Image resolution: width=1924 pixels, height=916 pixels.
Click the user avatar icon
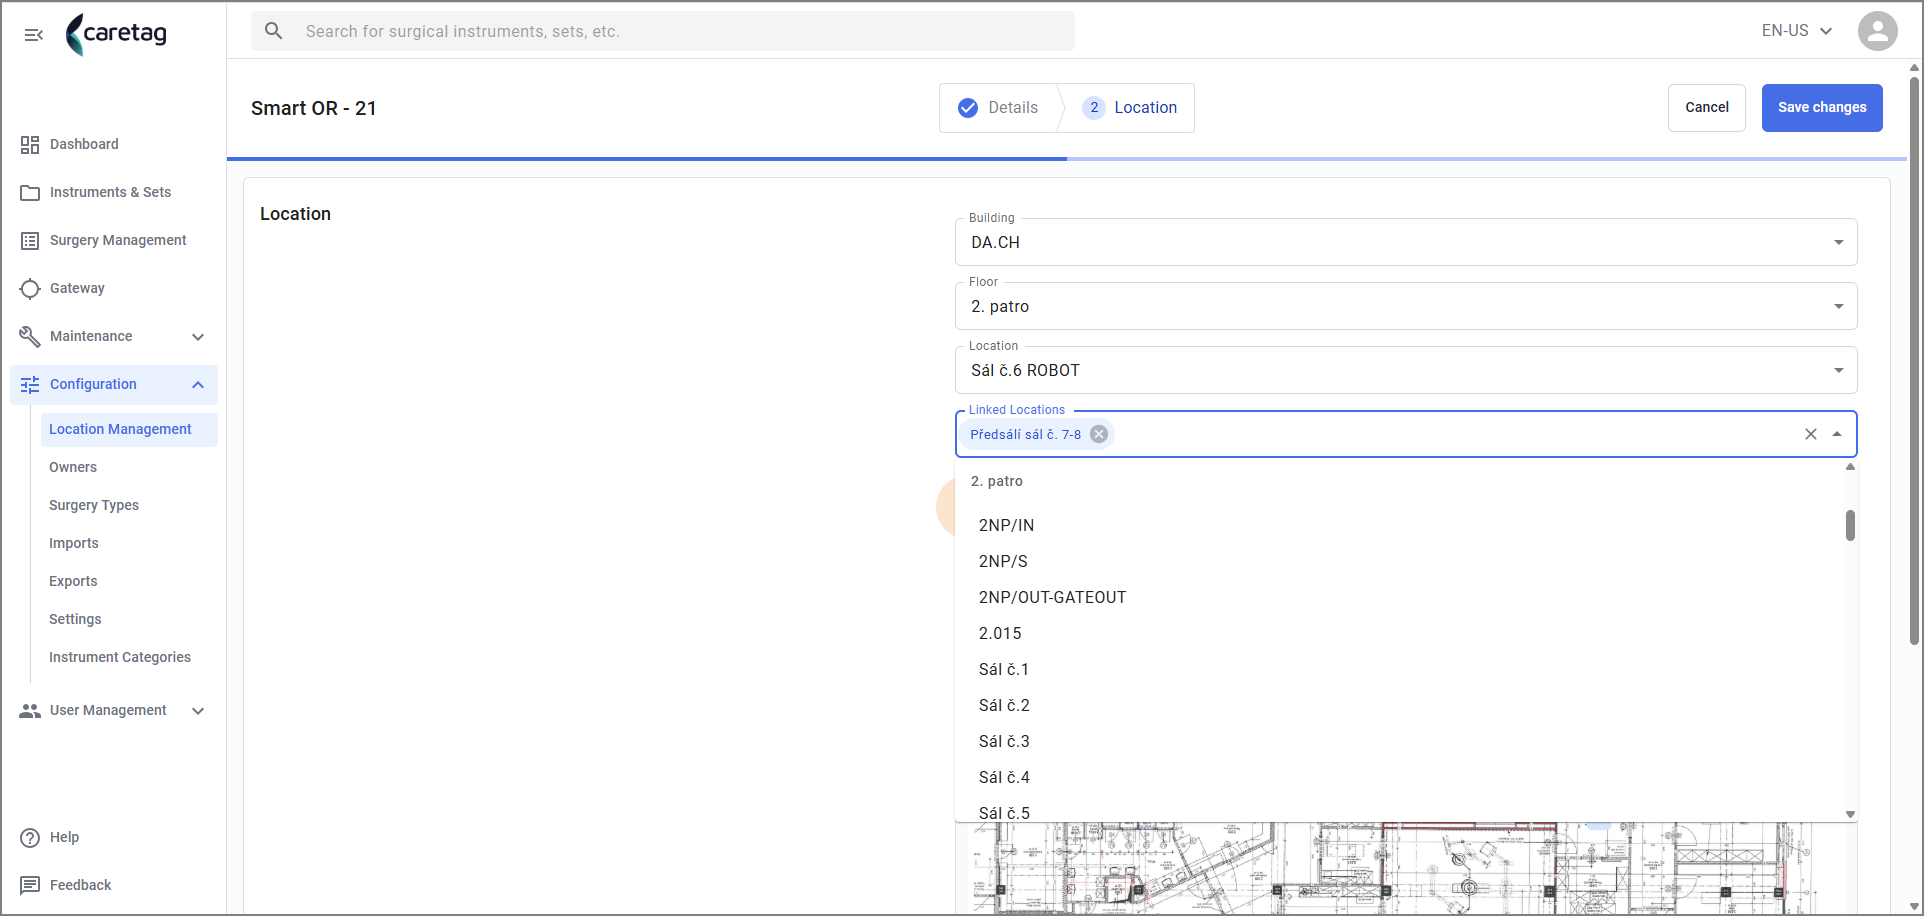pyautogui.click(x=1877, y=31)
